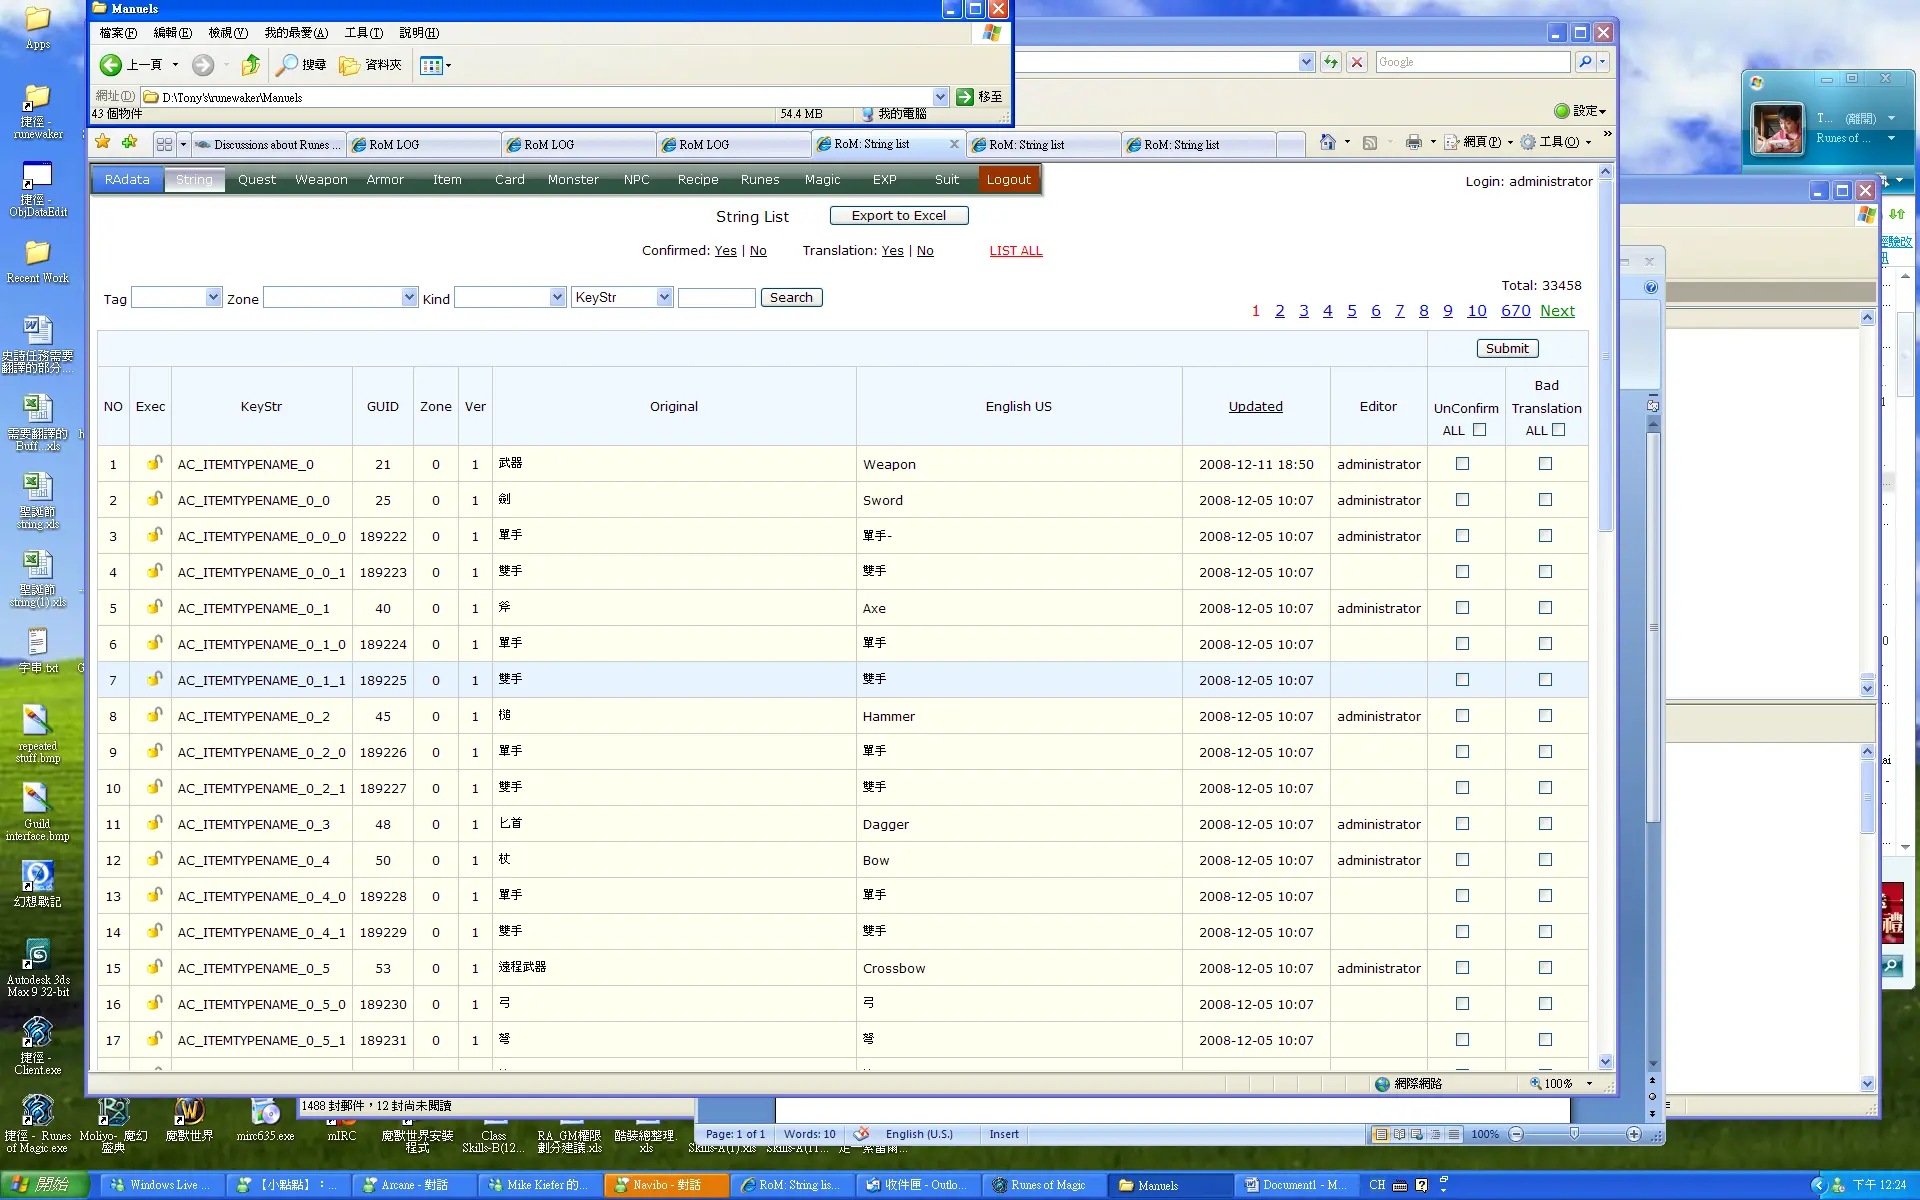Click the browser Home icon

click(x=1327, y=142)
